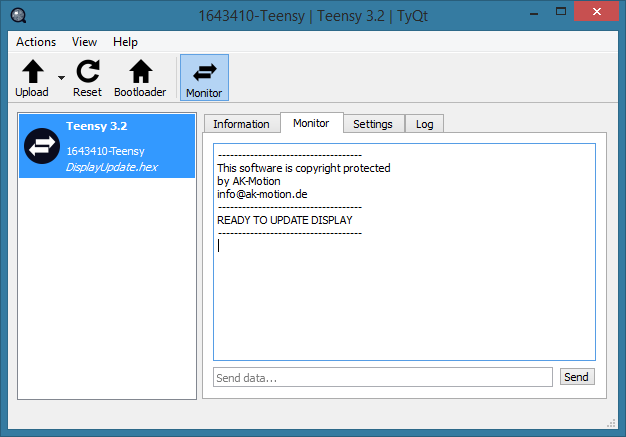Open the View menu
The height and width of the screenshot is (437, 626).
[x=84, y=42]
